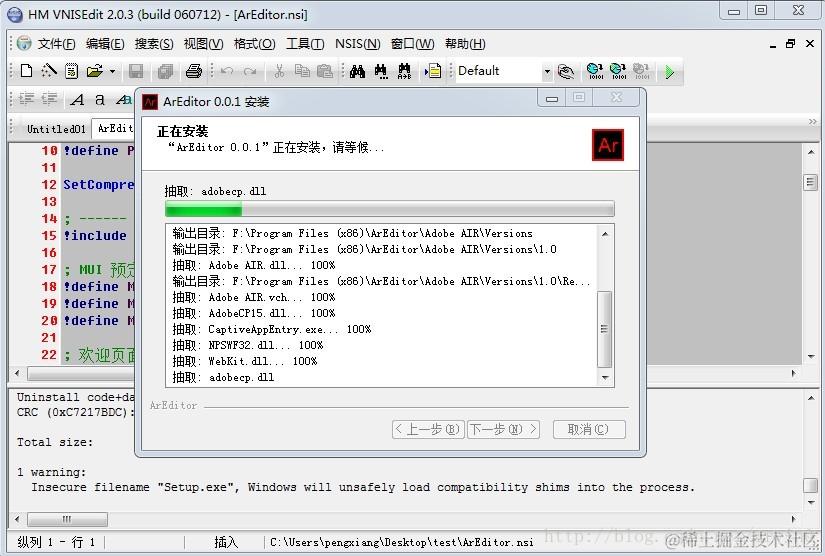The image size is (825, 556).
Task: Click the compiler output horizontal scrollbar thumb
Action: pyautogui.click(x=67, y=519)
